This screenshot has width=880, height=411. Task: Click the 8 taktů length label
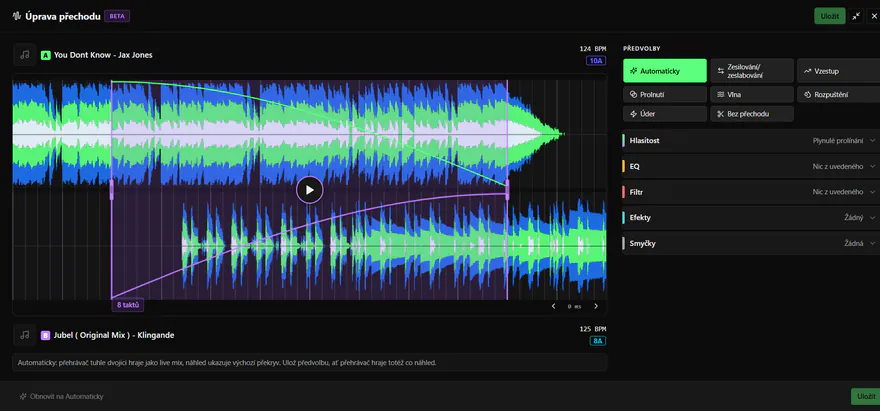click(x=127, y=305)
